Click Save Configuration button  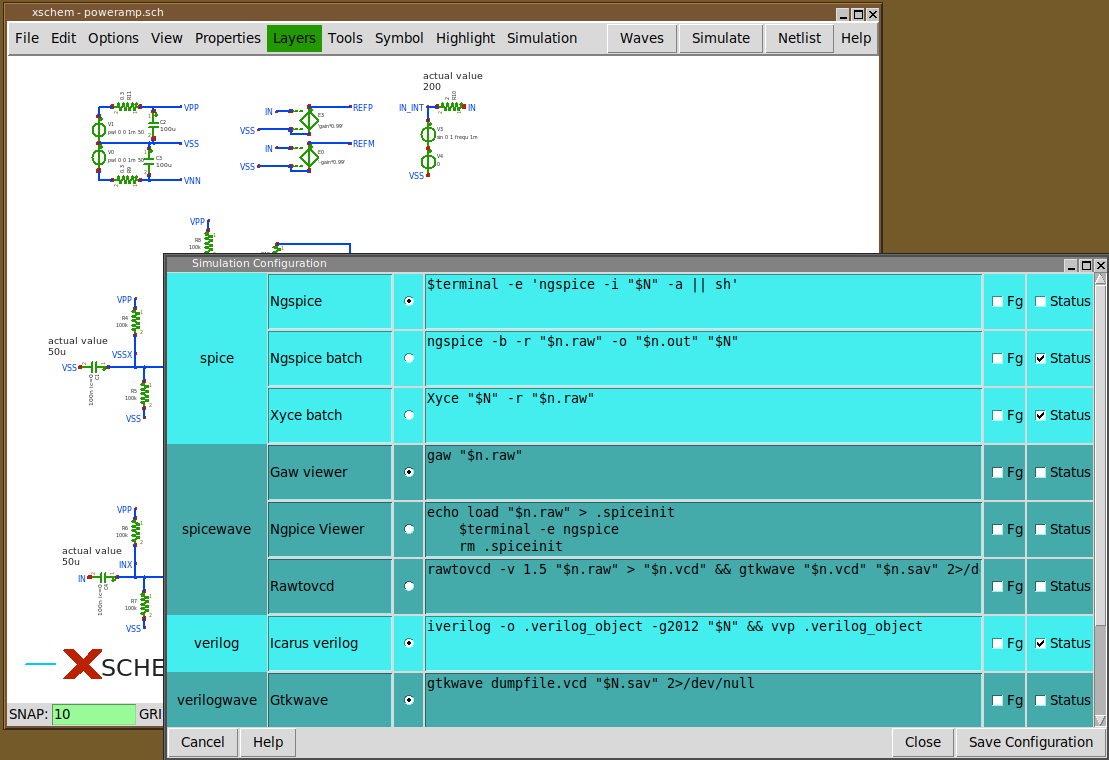1030,742
